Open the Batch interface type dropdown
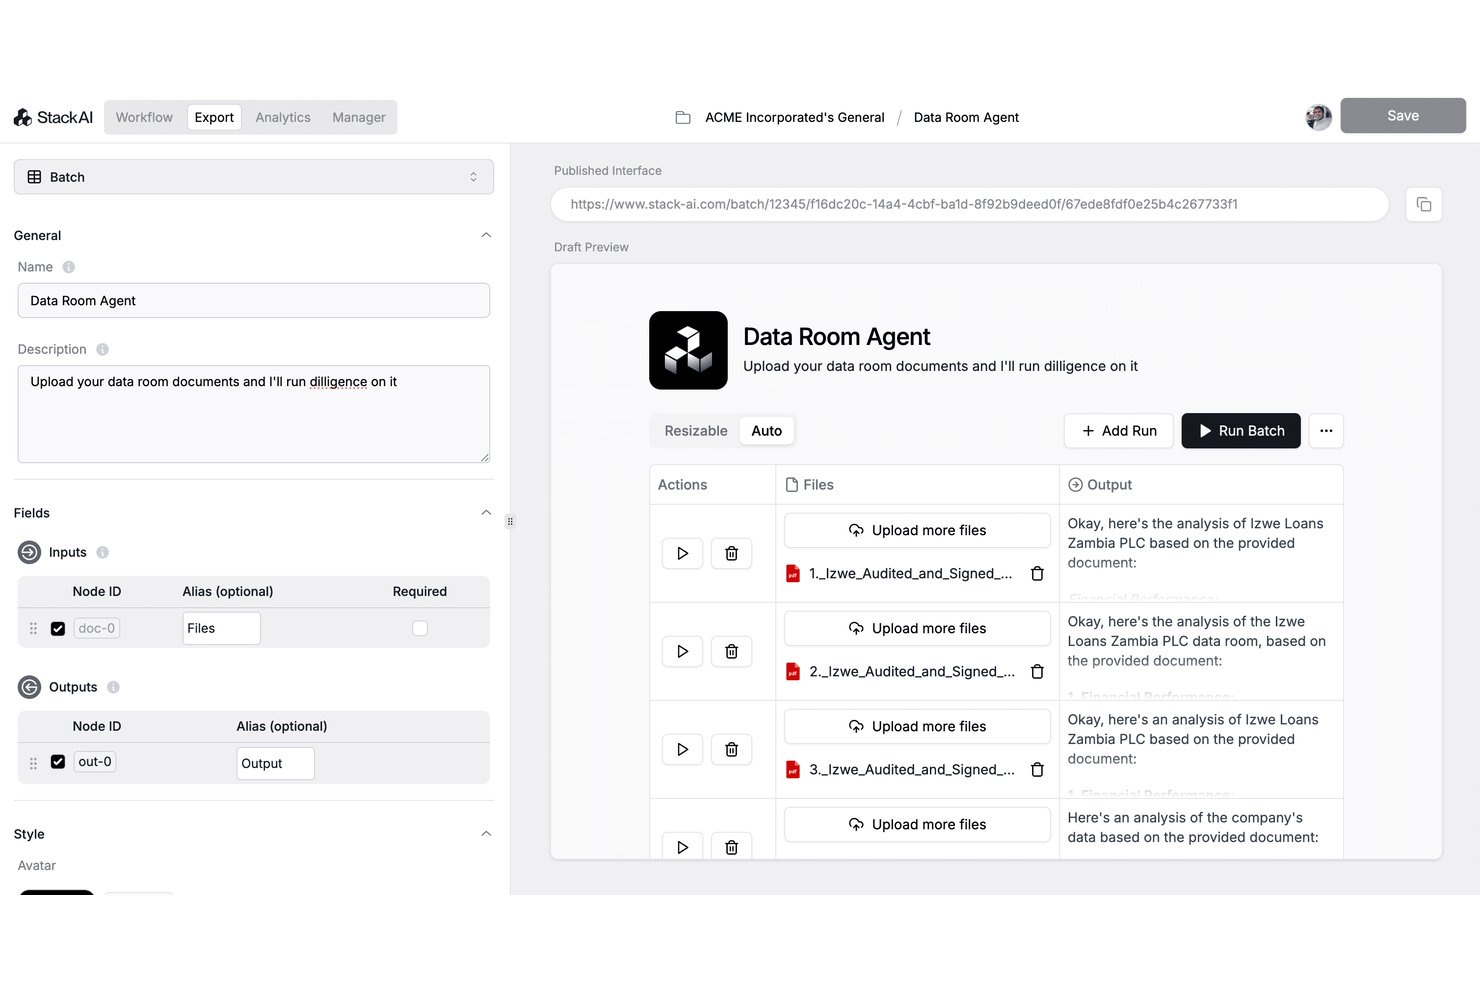The height and width of the screenshot is (987, 1480). (x=254, y=177)
